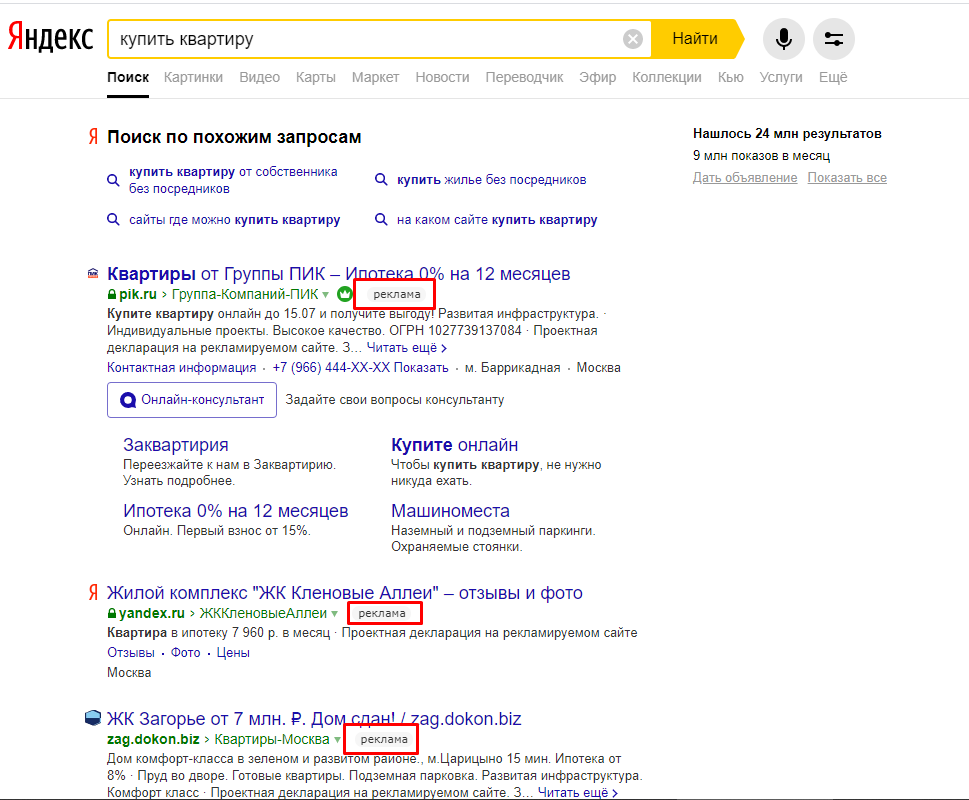Open the Жилой комплекс ЖК Кленовые Аллеи result
The height and width of the screenshot is (800, 969).
coord(345,593)
